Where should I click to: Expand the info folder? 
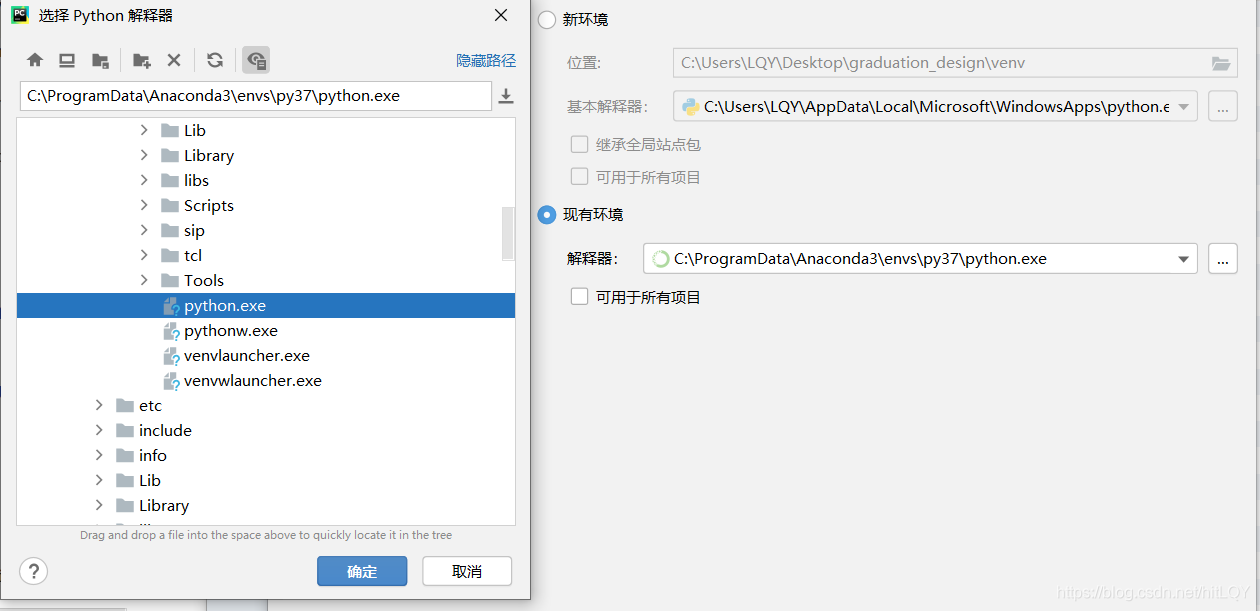pyautogui.click(x=99, y=455)
